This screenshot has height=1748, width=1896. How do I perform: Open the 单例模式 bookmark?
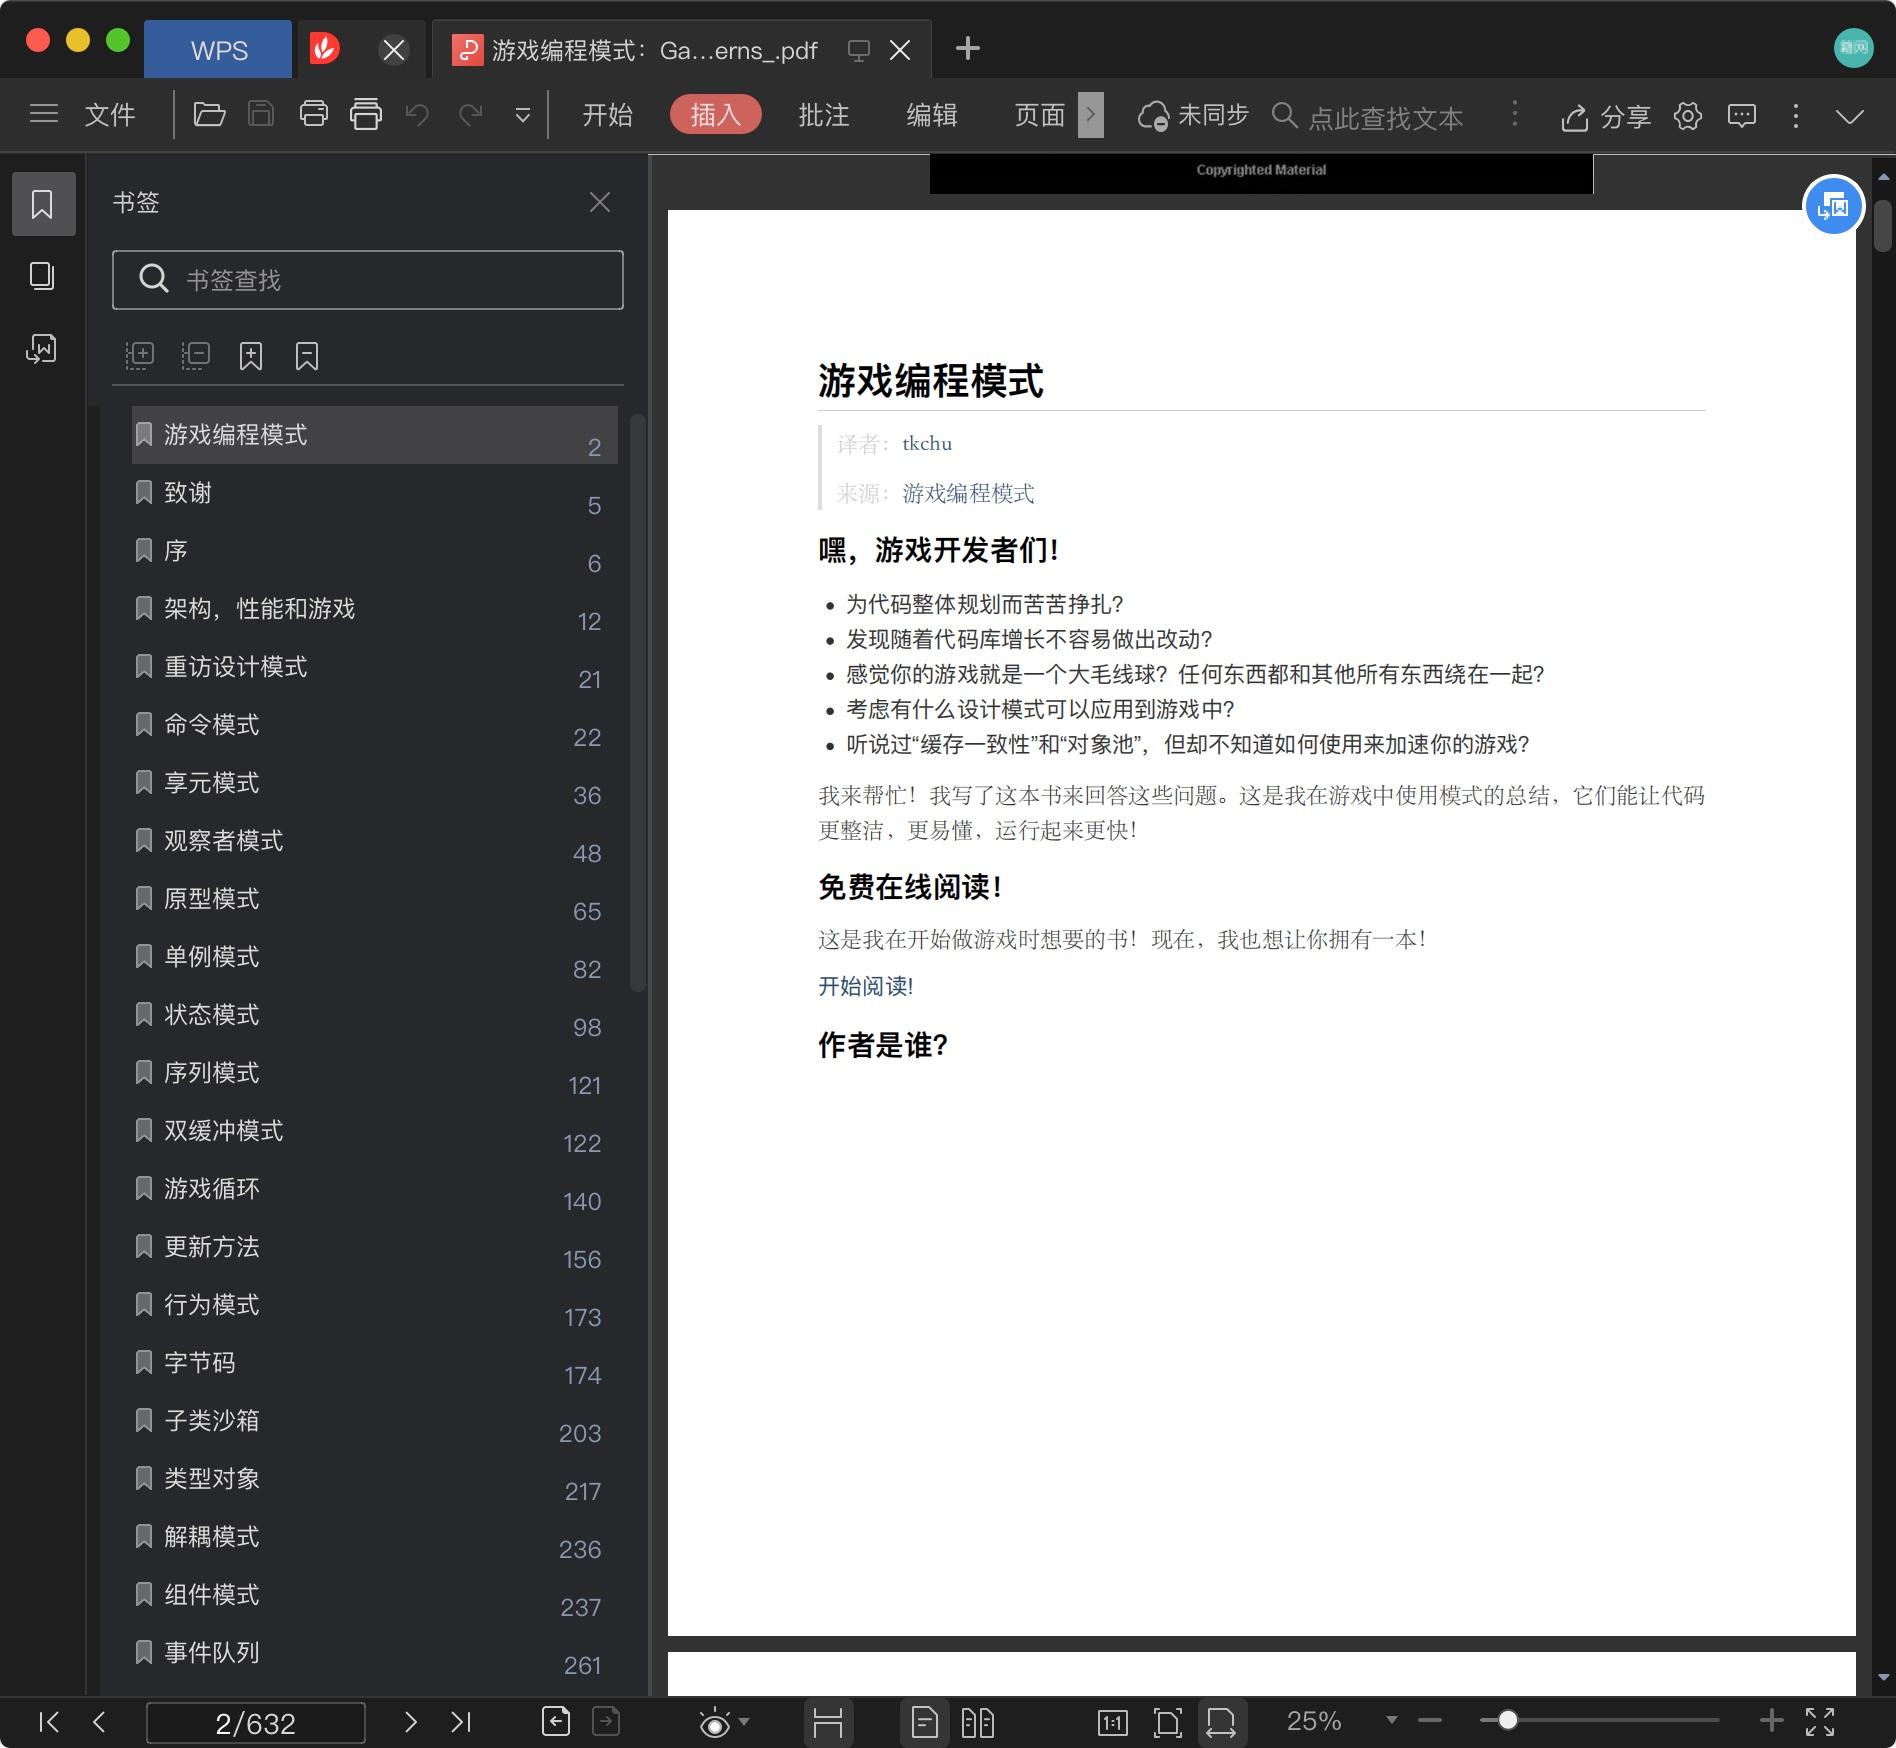[x=374, y=957]
